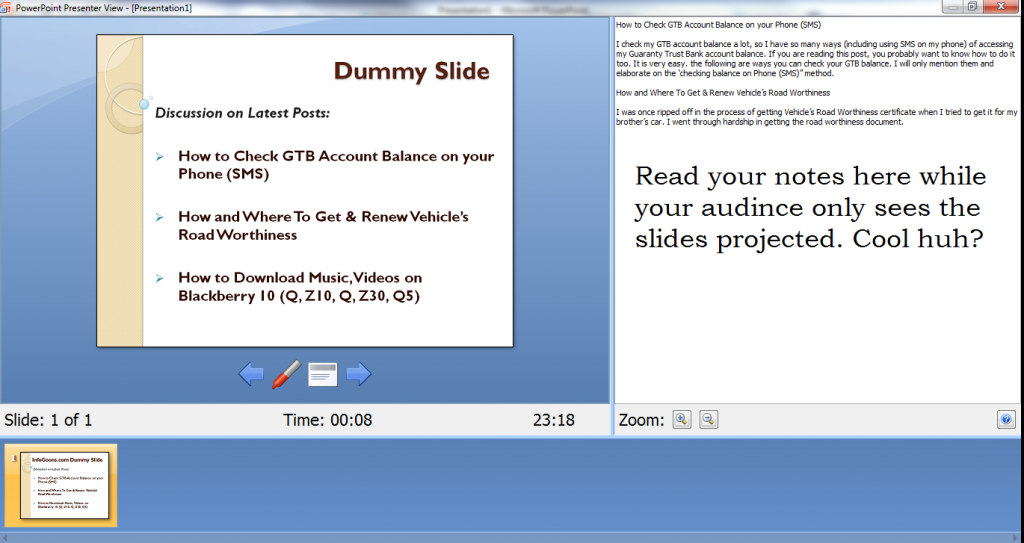The width and height of the screenshot is (1024, 543).
Task: Open the slide show menu icon
Action: (323, 375)
